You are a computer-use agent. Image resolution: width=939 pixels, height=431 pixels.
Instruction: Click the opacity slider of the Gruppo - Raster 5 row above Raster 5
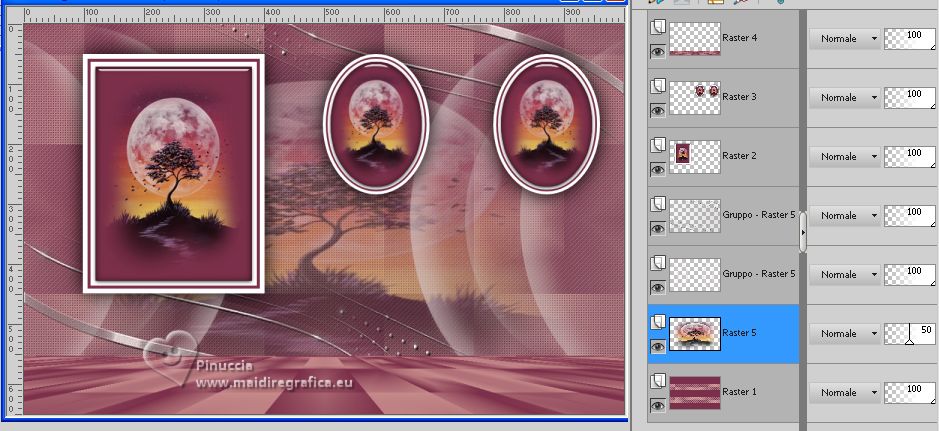pyautogui.click(x=910, y=275)
